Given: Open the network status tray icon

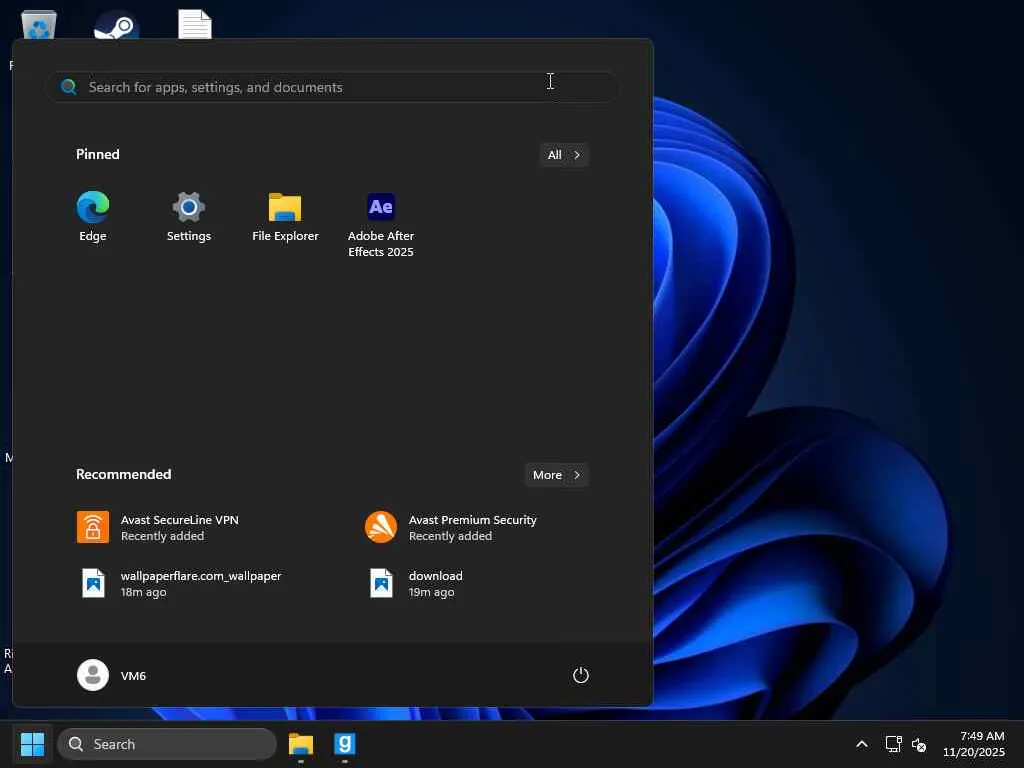Looking at the screenshot, I should click(x=893, y=744).
